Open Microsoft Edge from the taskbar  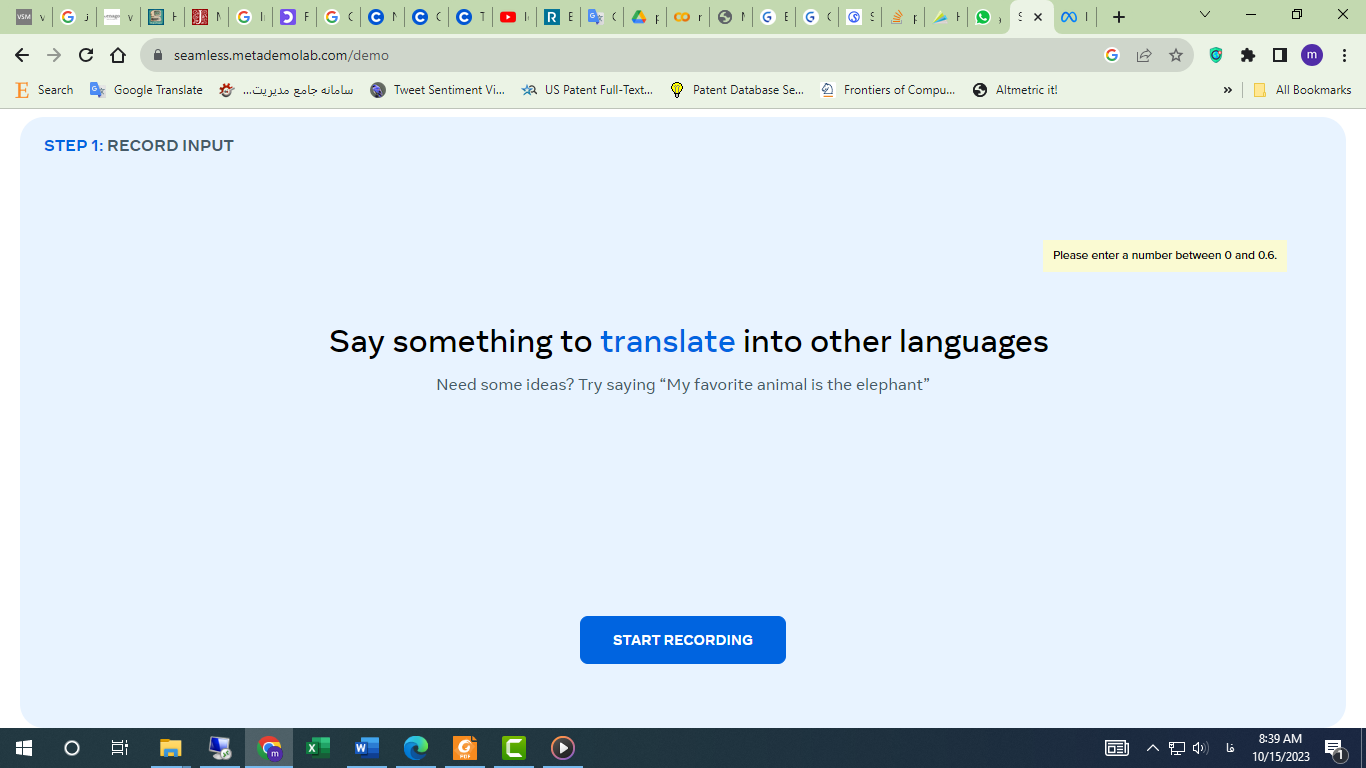click(416, 748)
